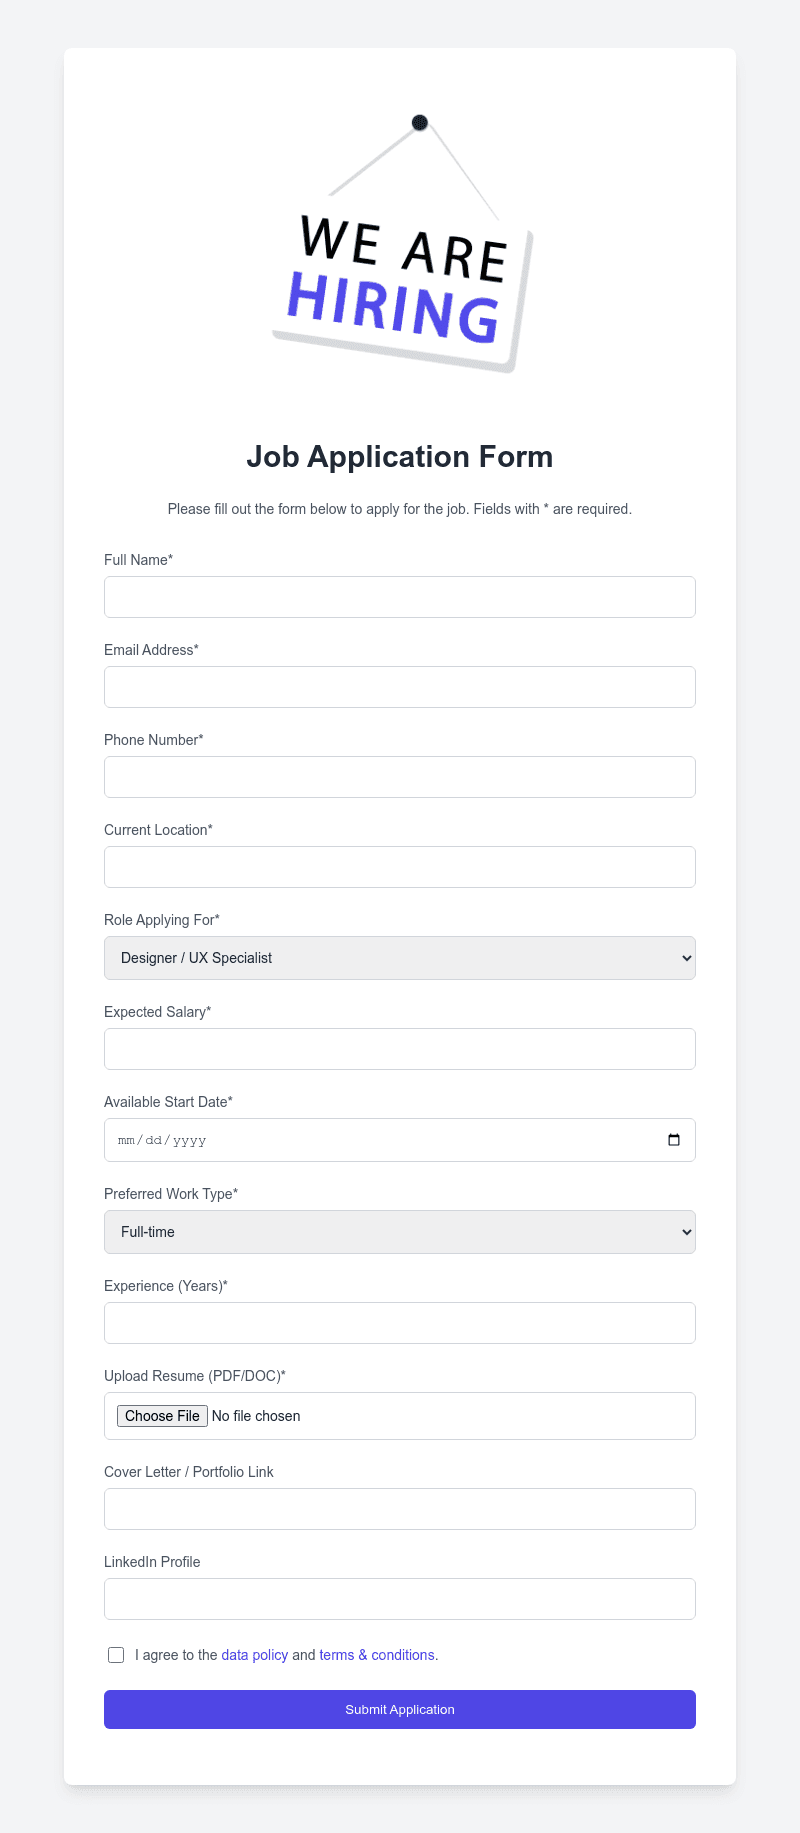Viewport: 800px width, 1833px height.
Task: Expand the chevron on the Full-time select
Action: pos(684,1231)
